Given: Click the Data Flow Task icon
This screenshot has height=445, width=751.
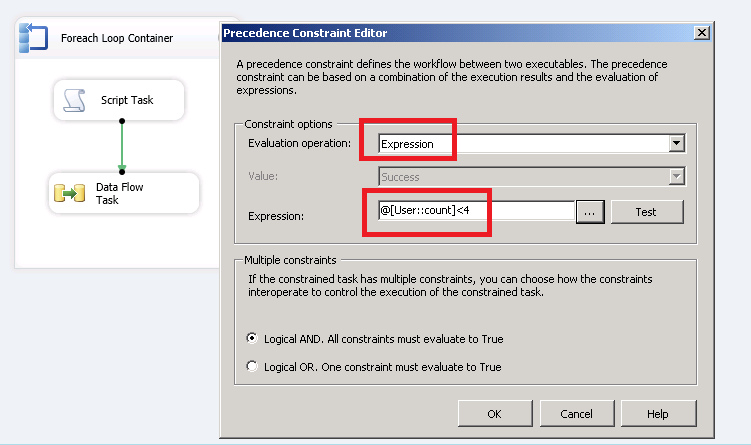Looking at the screenshot, I should 69,192.
